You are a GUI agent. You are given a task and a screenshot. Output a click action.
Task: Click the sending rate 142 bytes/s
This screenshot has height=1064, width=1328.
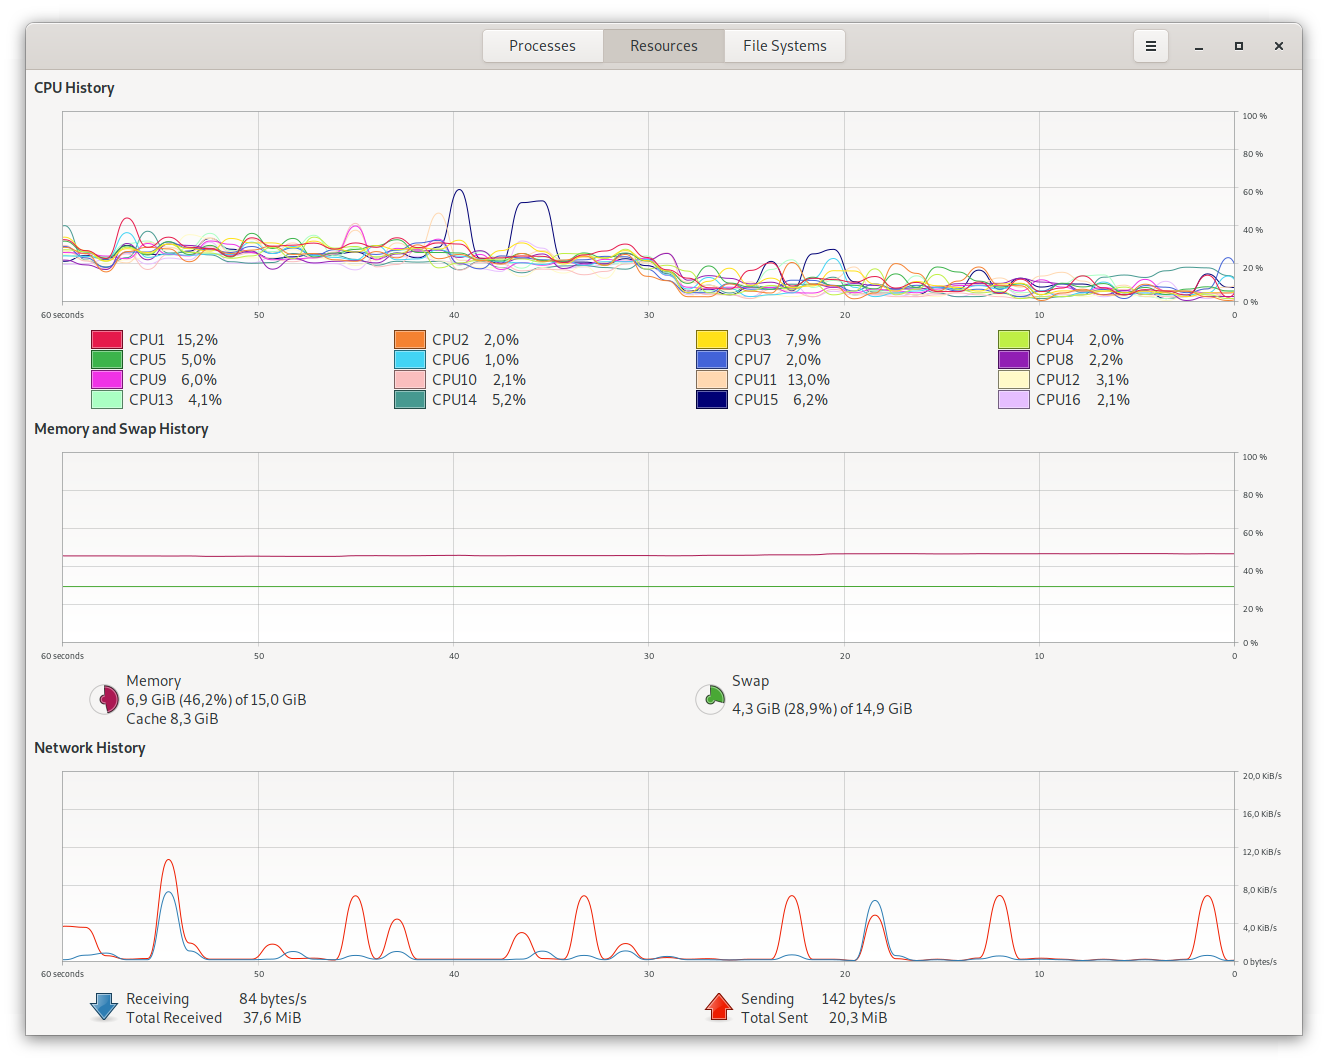(x=858, y=999)
